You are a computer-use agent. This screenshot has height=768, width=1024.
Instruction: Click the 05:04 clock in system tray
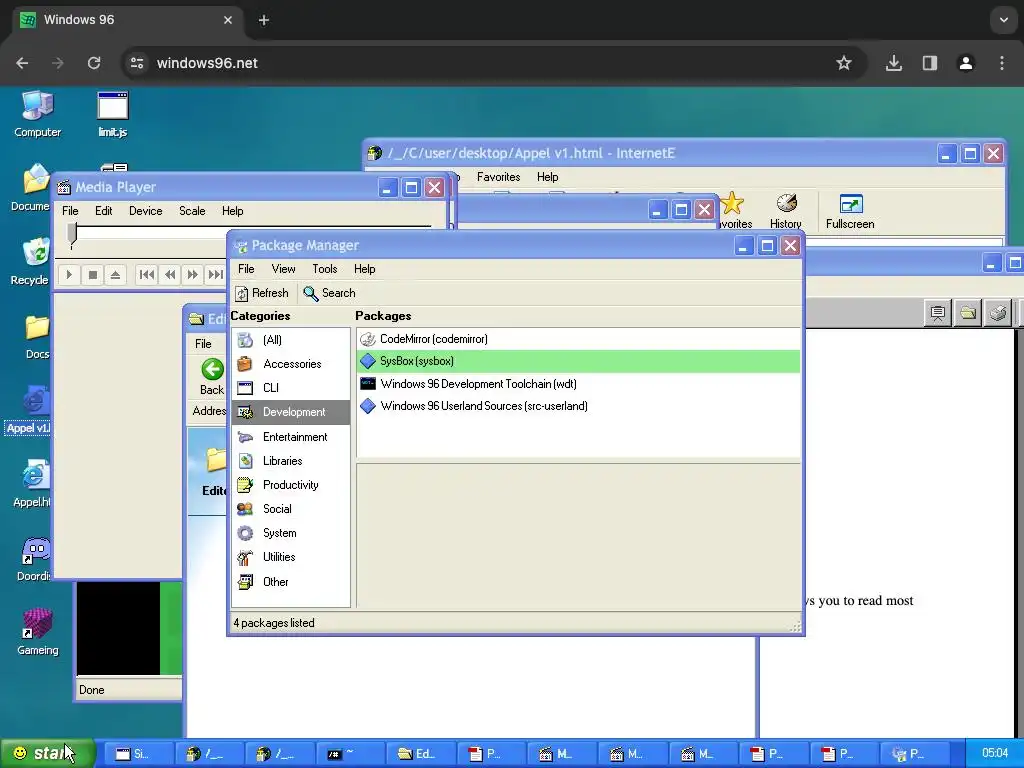(995, 754)
